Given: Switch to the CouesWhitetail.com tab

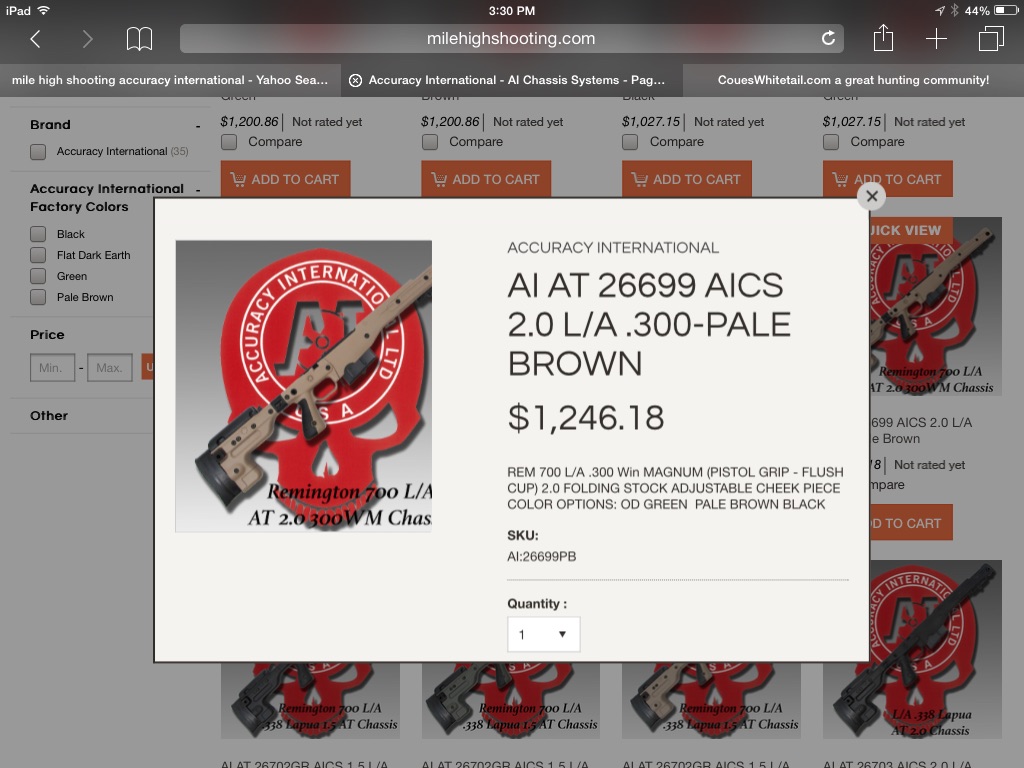Looking at the screenshot, I should point(853,80).
